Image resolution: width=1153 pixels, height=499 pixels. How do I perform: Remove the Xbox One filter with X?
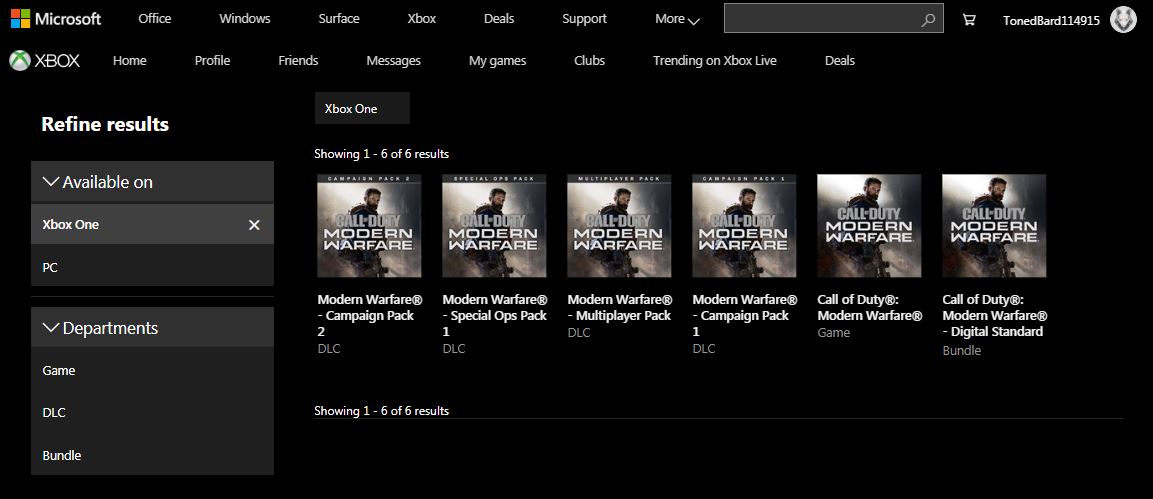[254, 225]
